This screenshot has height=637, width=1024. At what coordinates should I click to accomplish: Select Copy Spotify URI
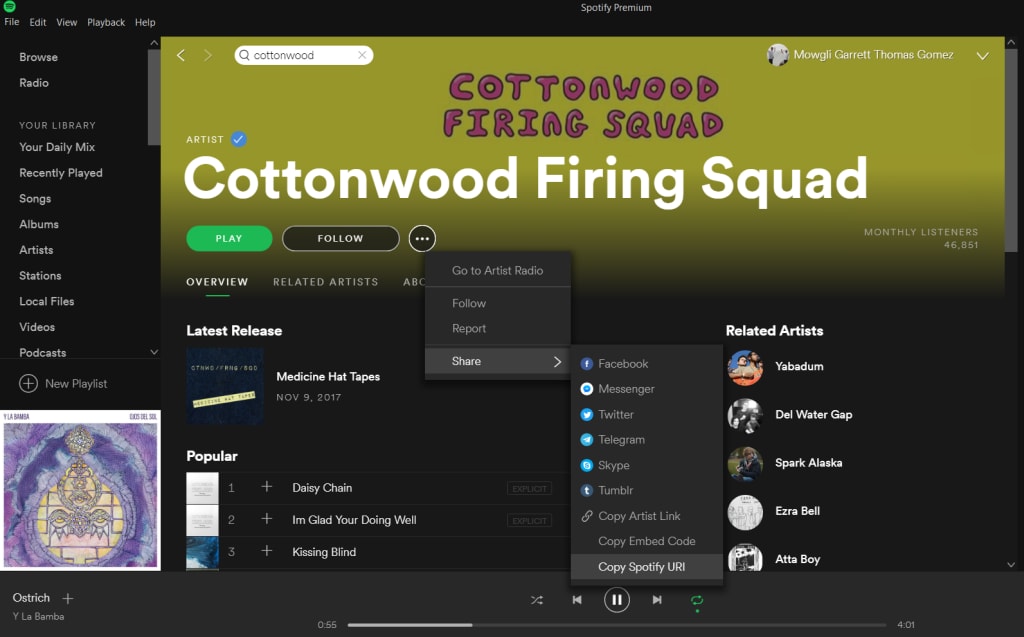pos(647,566)
